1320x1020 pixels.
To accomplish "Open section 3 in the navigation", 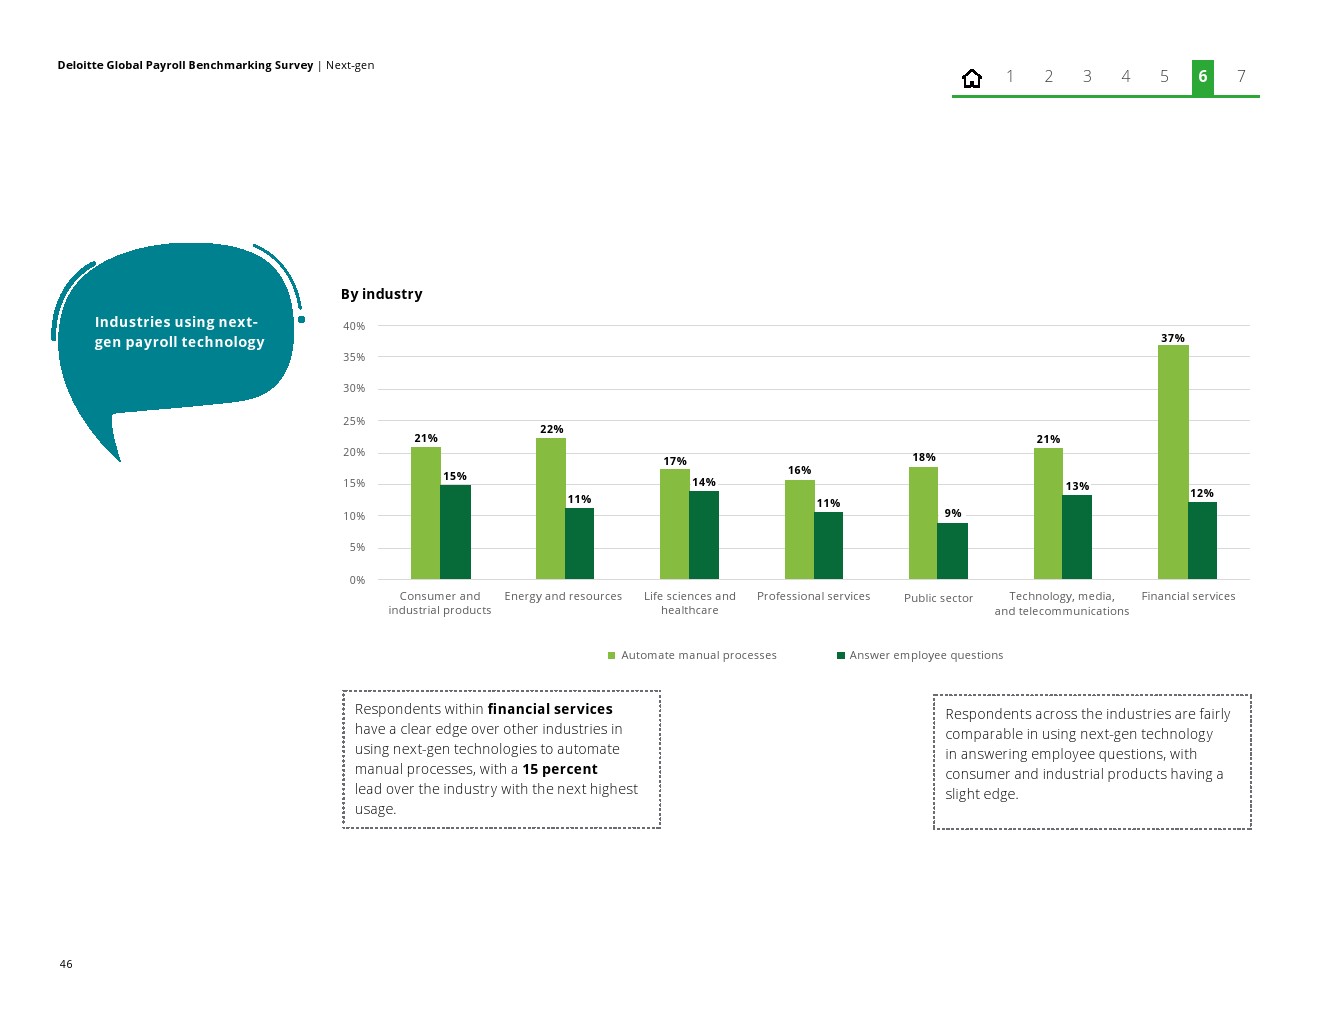I will 1087,77.
